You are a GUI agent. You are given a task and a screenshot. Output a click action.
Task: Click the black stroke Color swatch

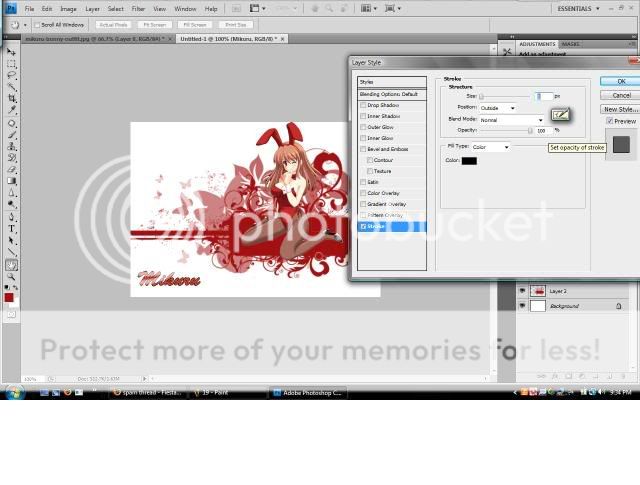click(x=469, y=161)
